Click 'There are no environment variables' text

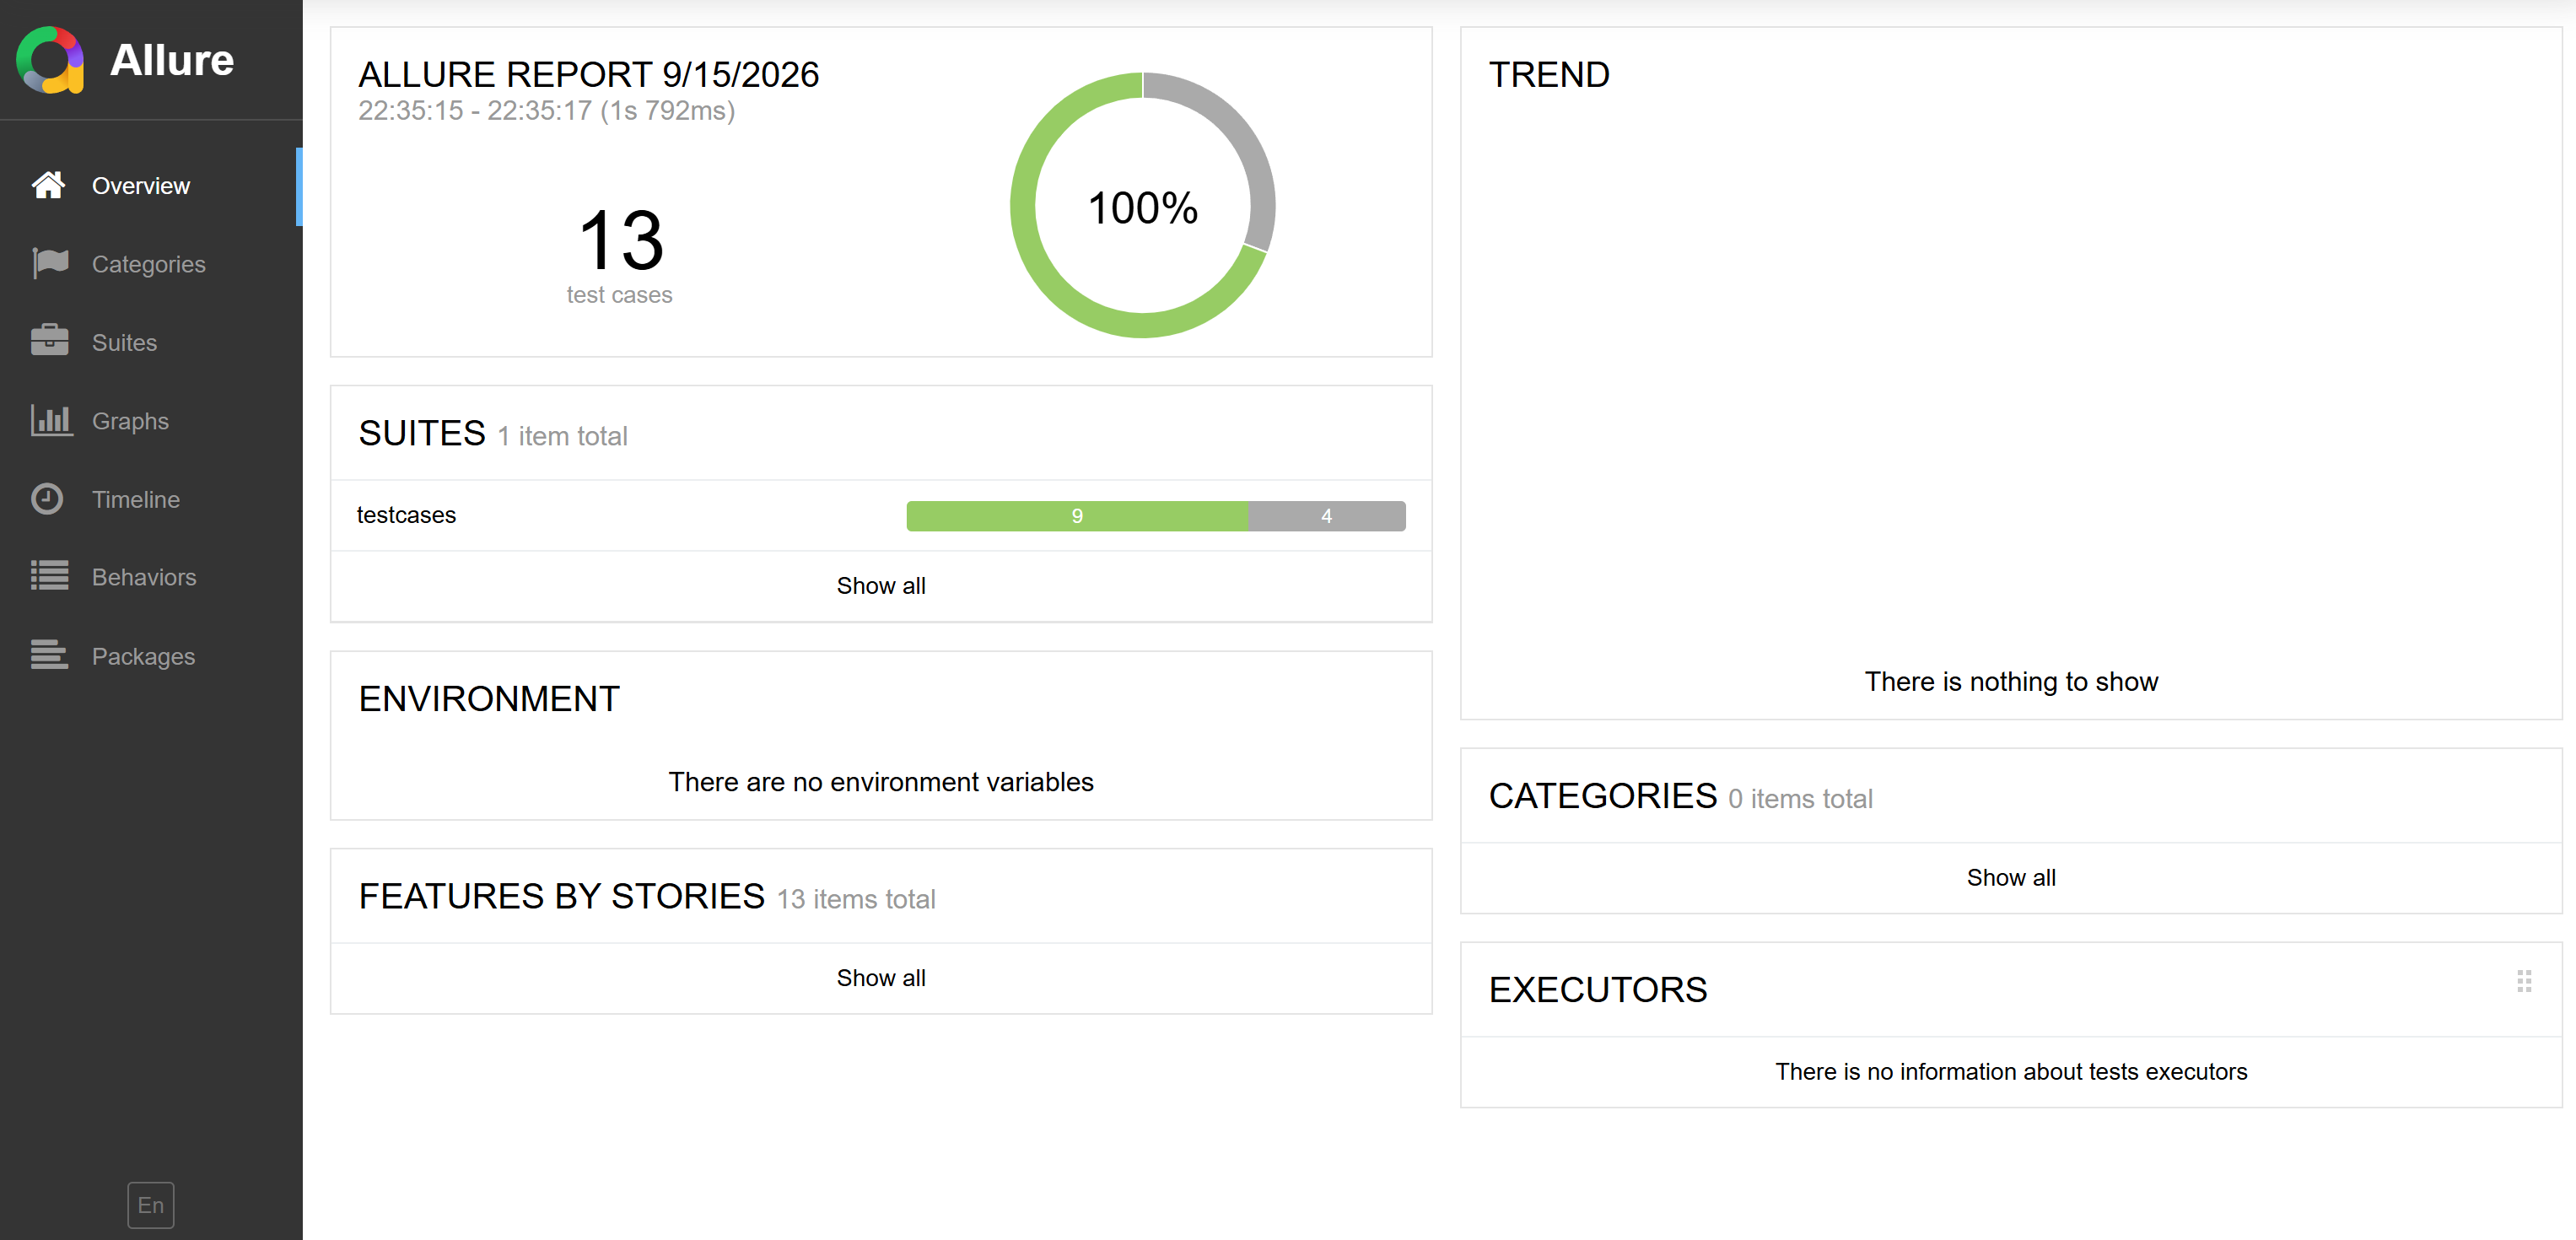click(x=881, y=782)
